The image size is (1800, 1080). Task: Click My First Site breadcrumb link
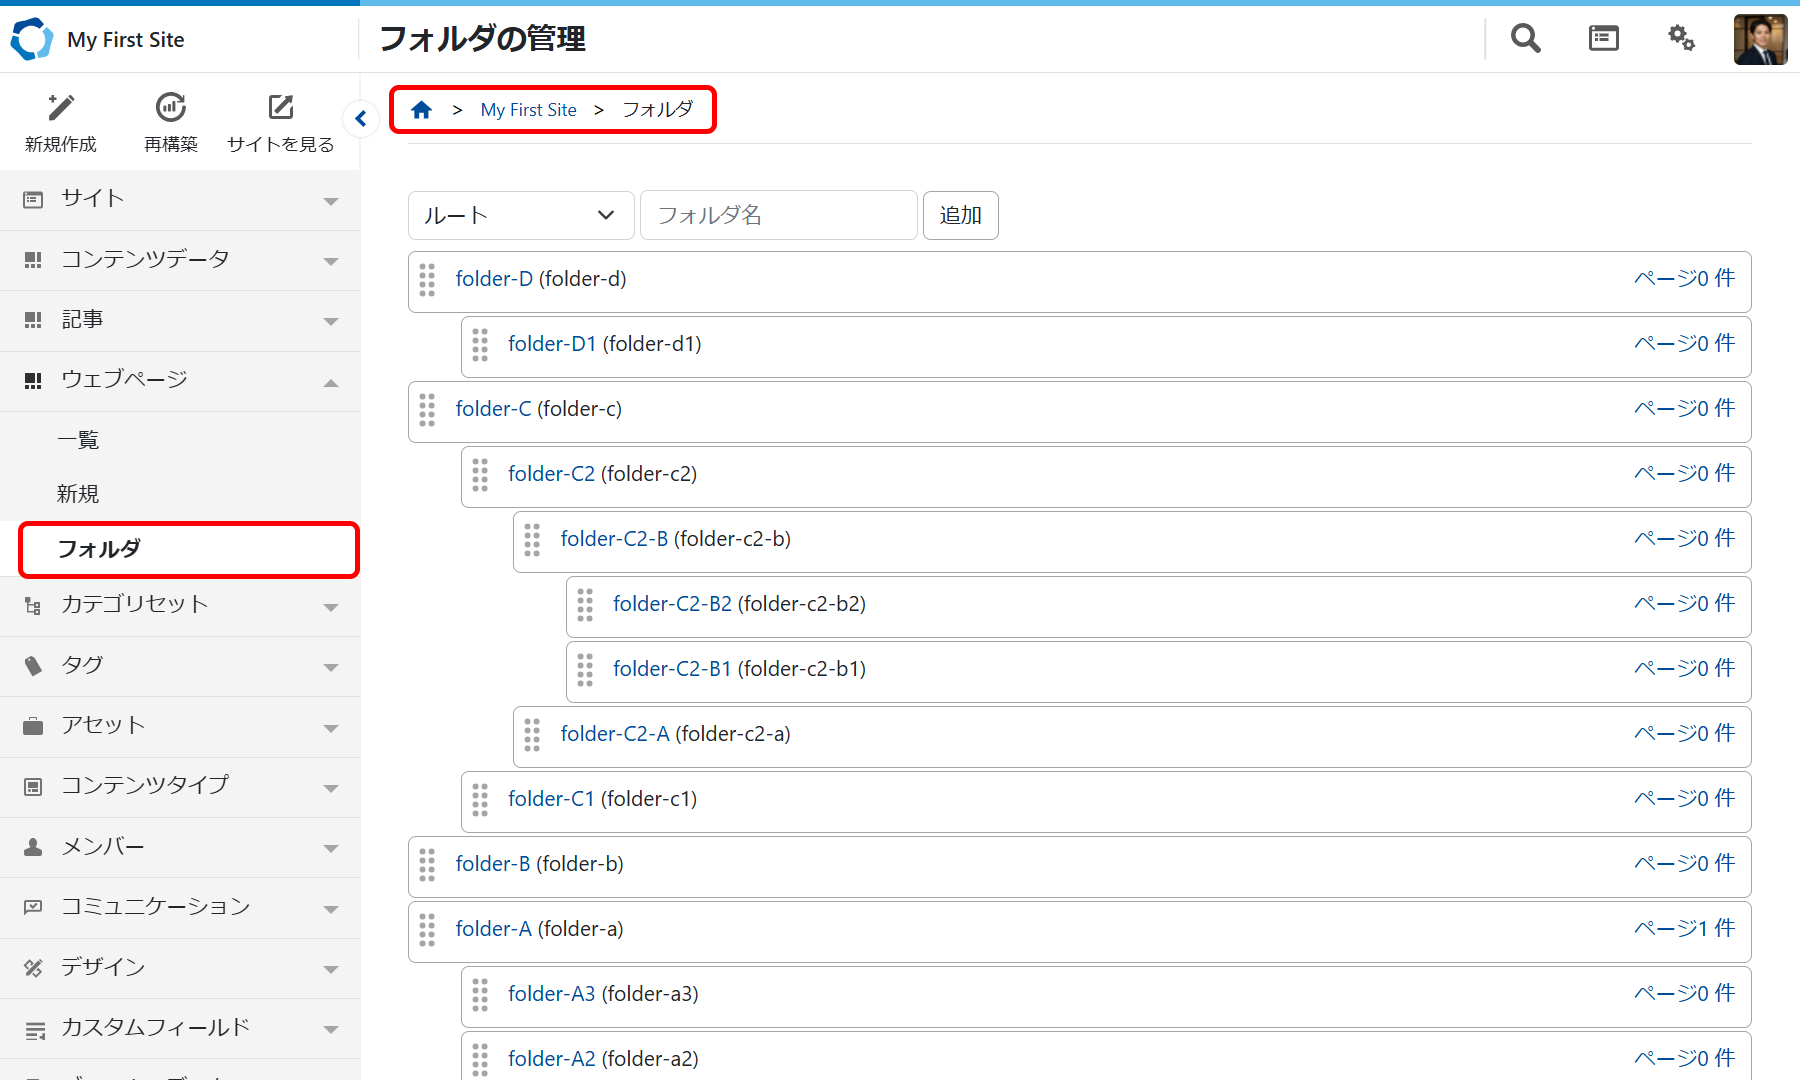point(528,110)
